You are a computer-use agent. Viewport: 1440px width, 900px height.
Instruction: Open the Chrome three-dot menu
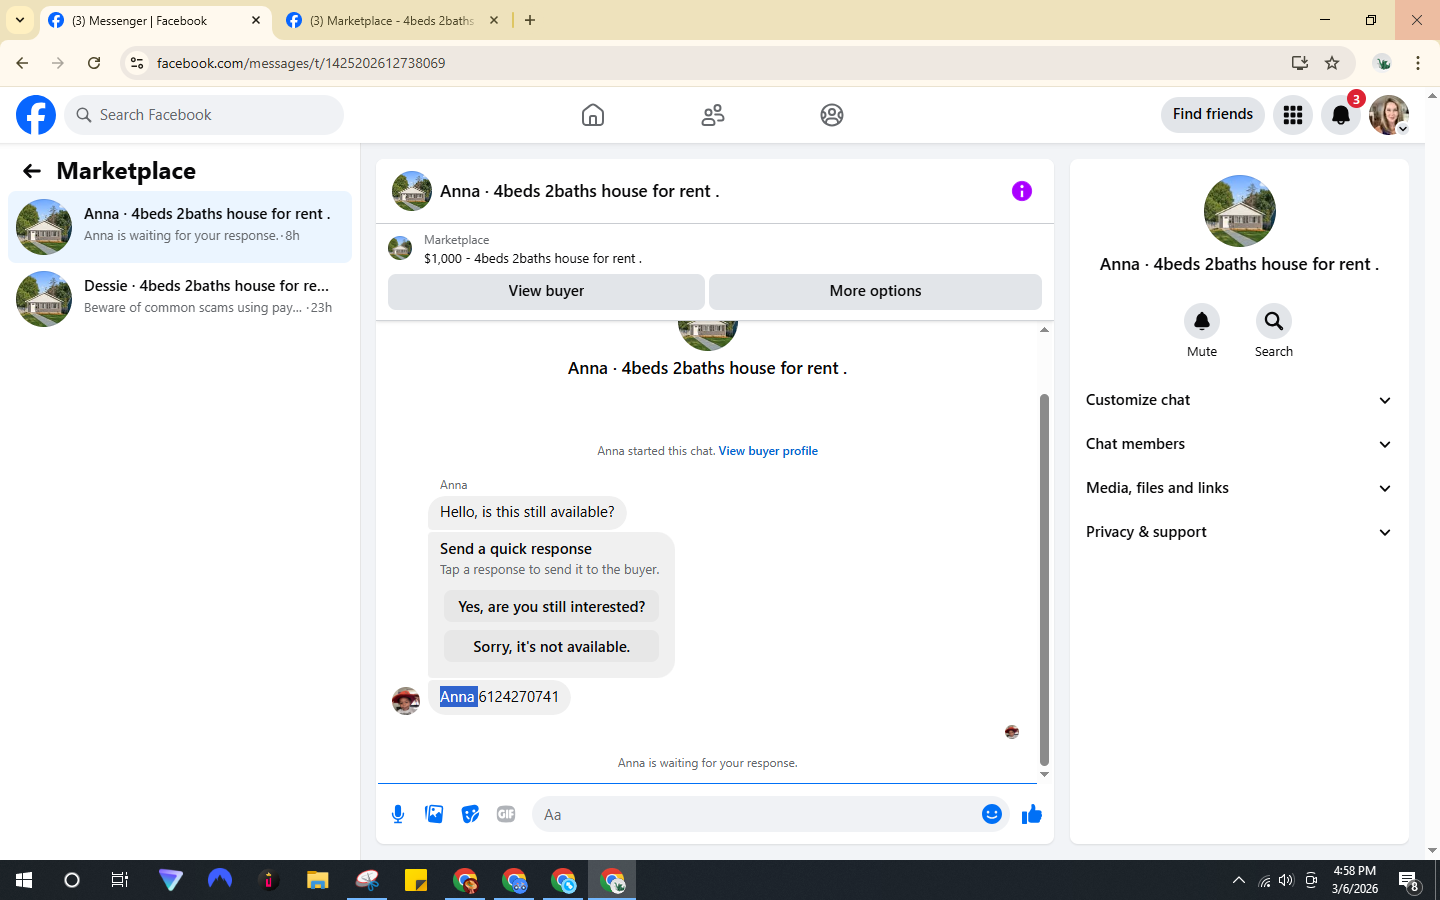tap(1418, 63)
